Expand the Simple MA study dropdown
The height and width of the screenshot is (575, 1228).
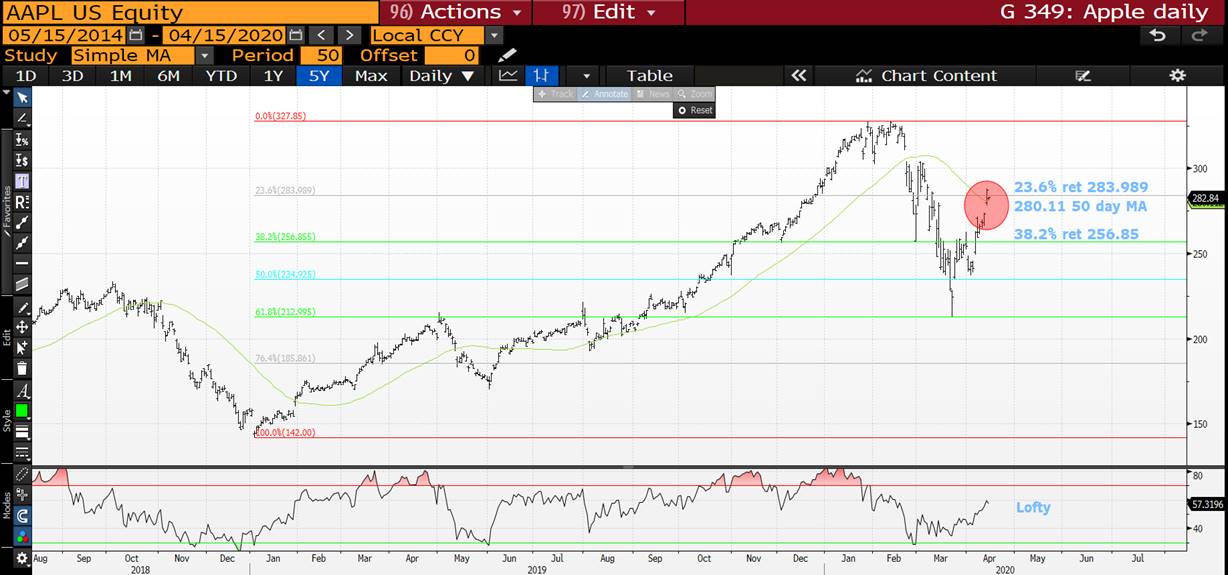click(205, 55)
